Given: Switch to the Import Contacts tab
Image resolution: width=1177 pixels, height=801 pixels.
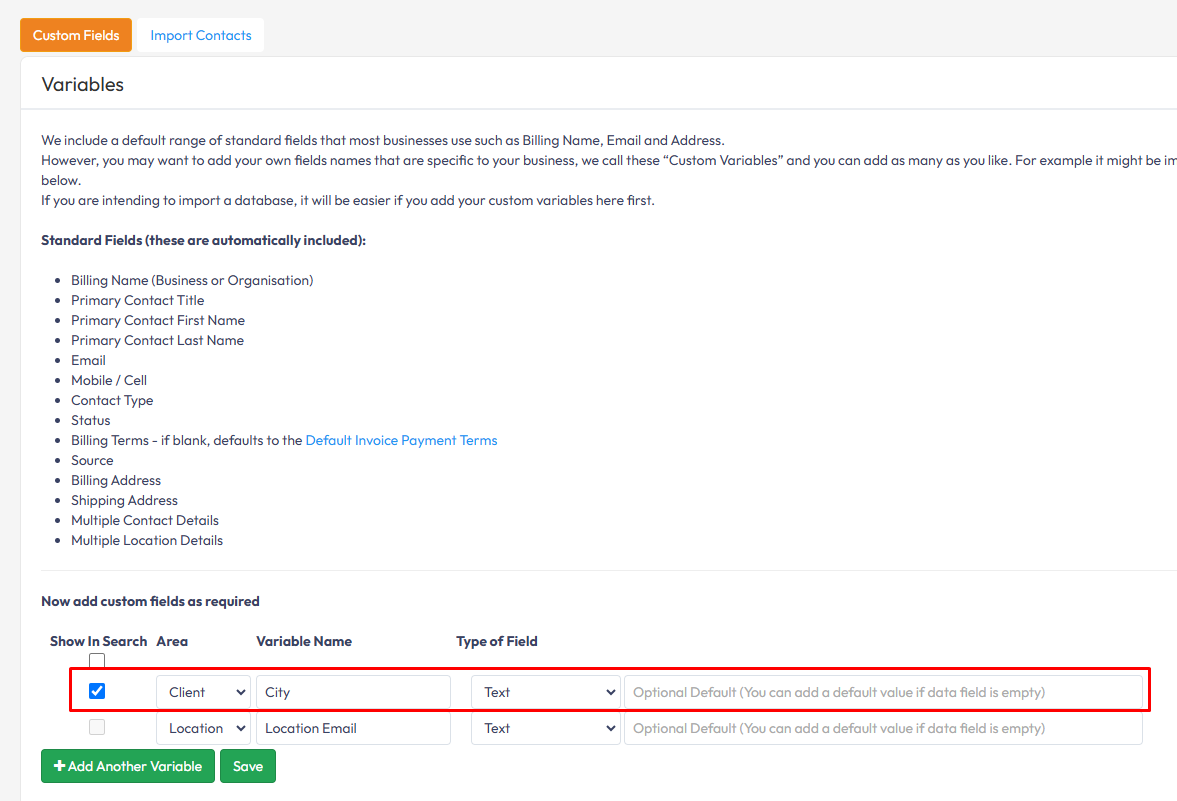Looking at the screenshot, I should coord(200,35).
